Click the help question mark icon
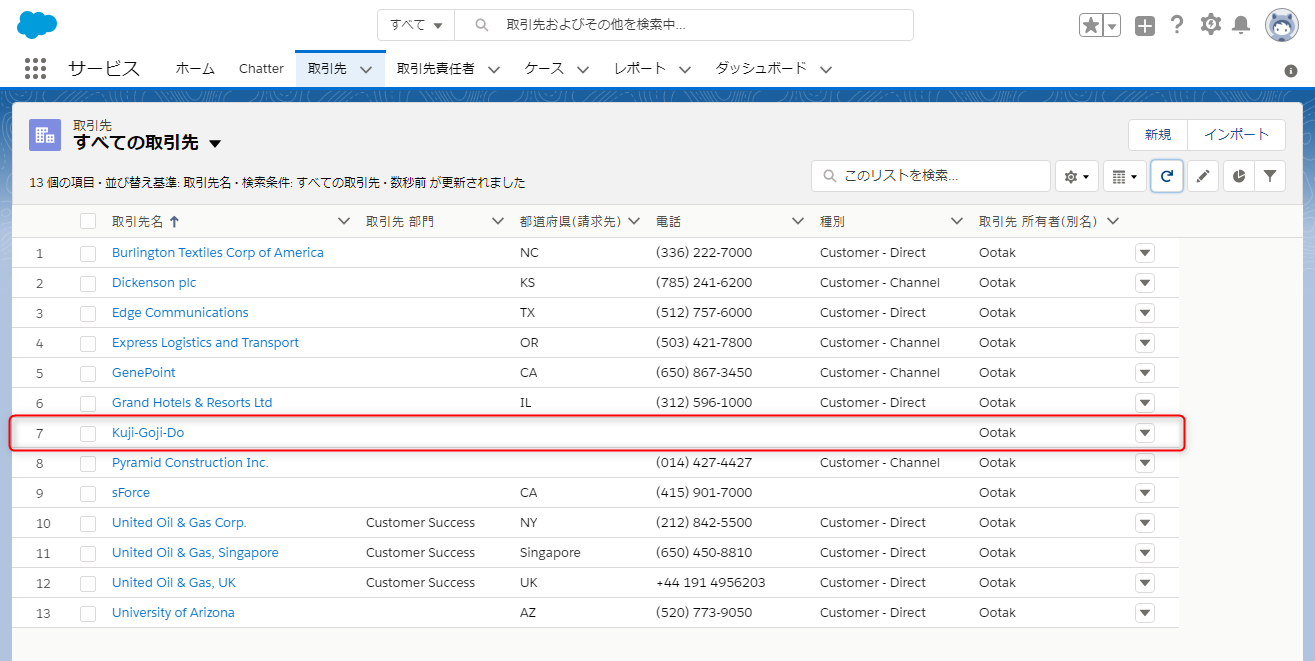Image resolution: width=1315 pixels, height=661 pixels. [1177, 25]
